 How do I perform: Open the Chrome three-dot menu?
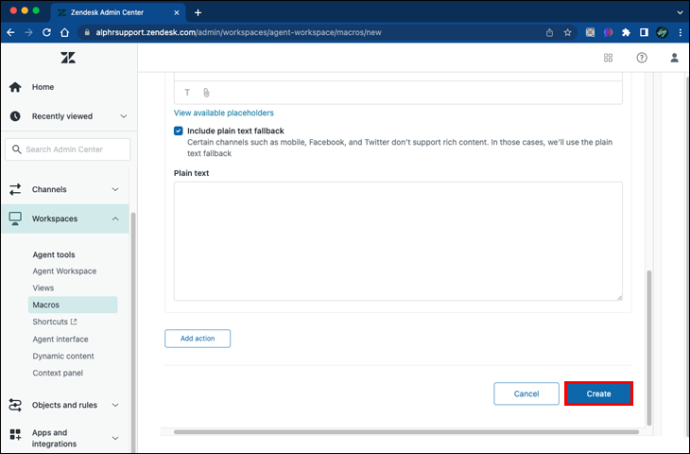(x=680, y=33)
